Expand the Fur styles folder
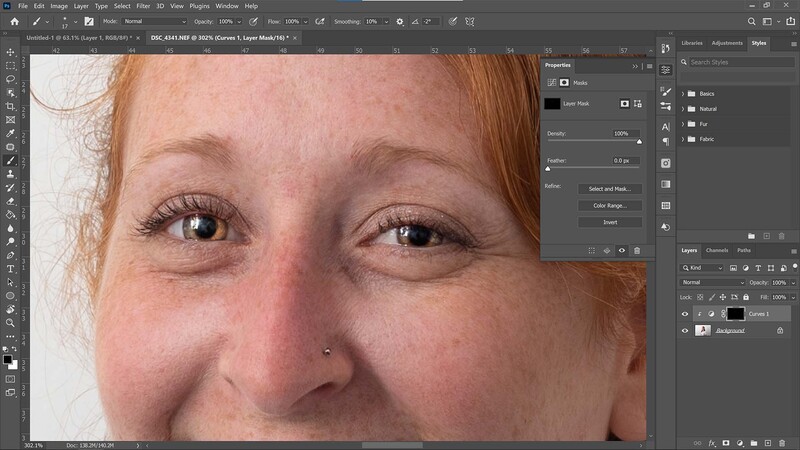Image resolution: width=800 pixels, height=450 pixels. (x=683, y=124)
